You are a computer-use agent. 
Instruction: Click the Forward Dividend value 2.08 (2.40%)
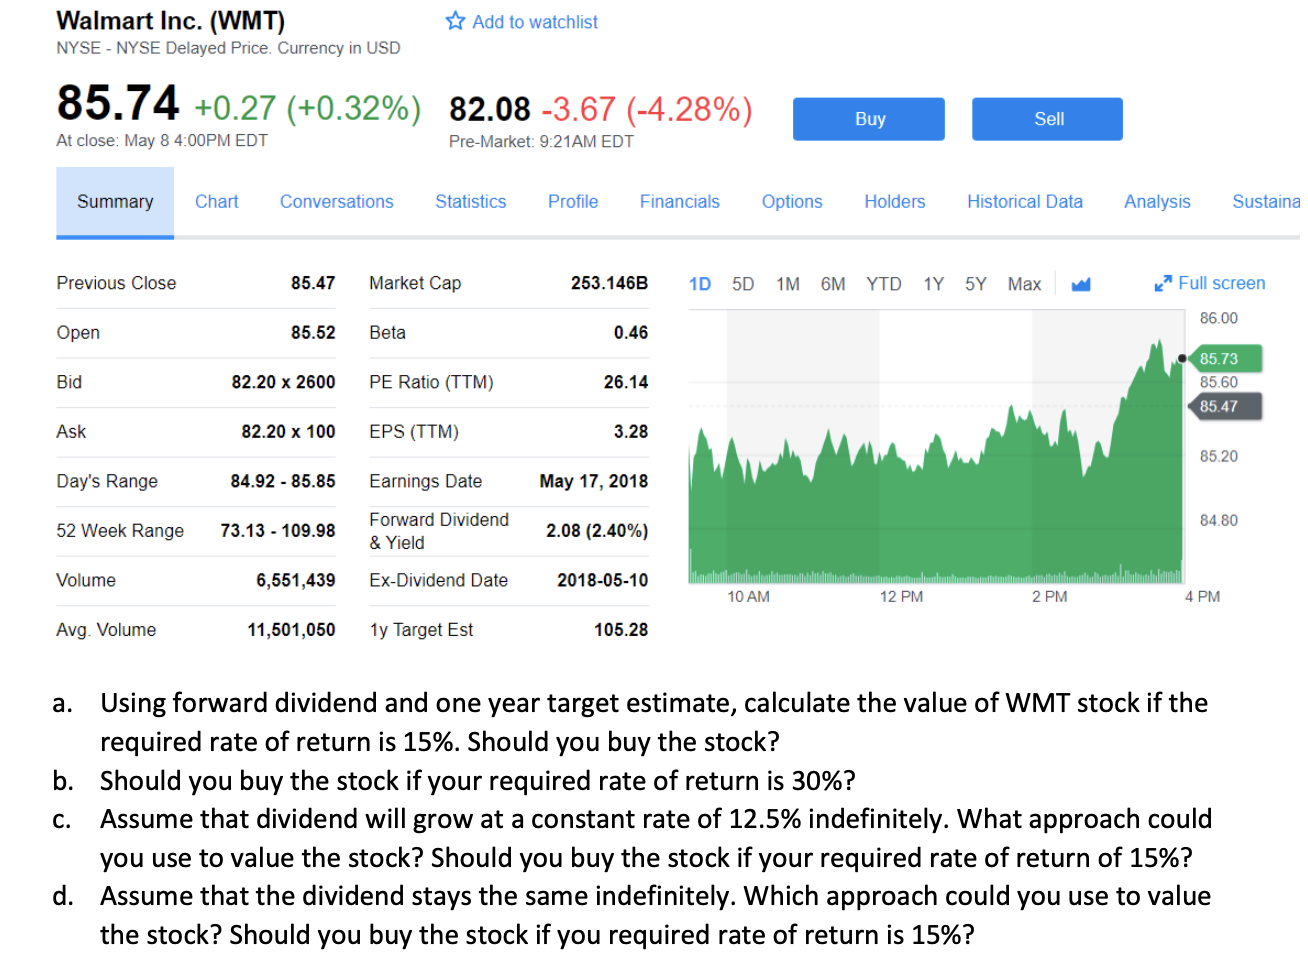tap(597, 531)
